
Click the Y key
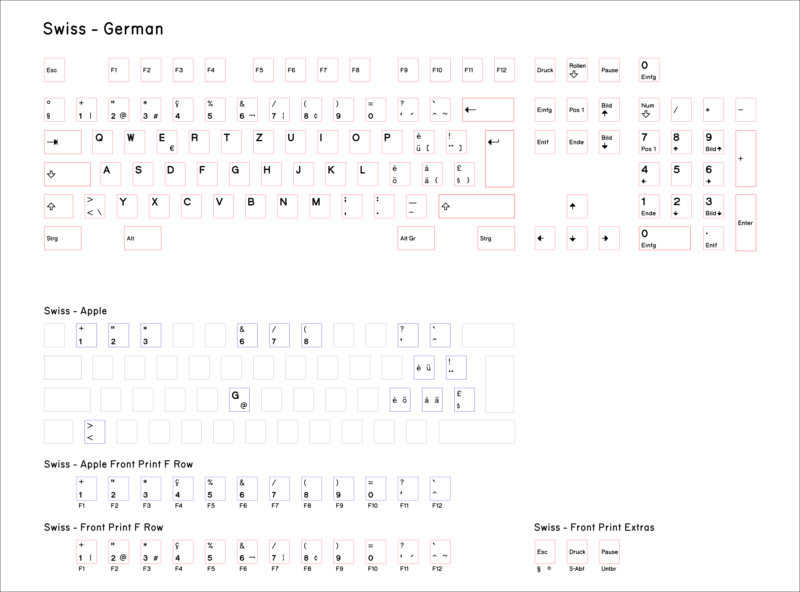click(x=127, y=206)
